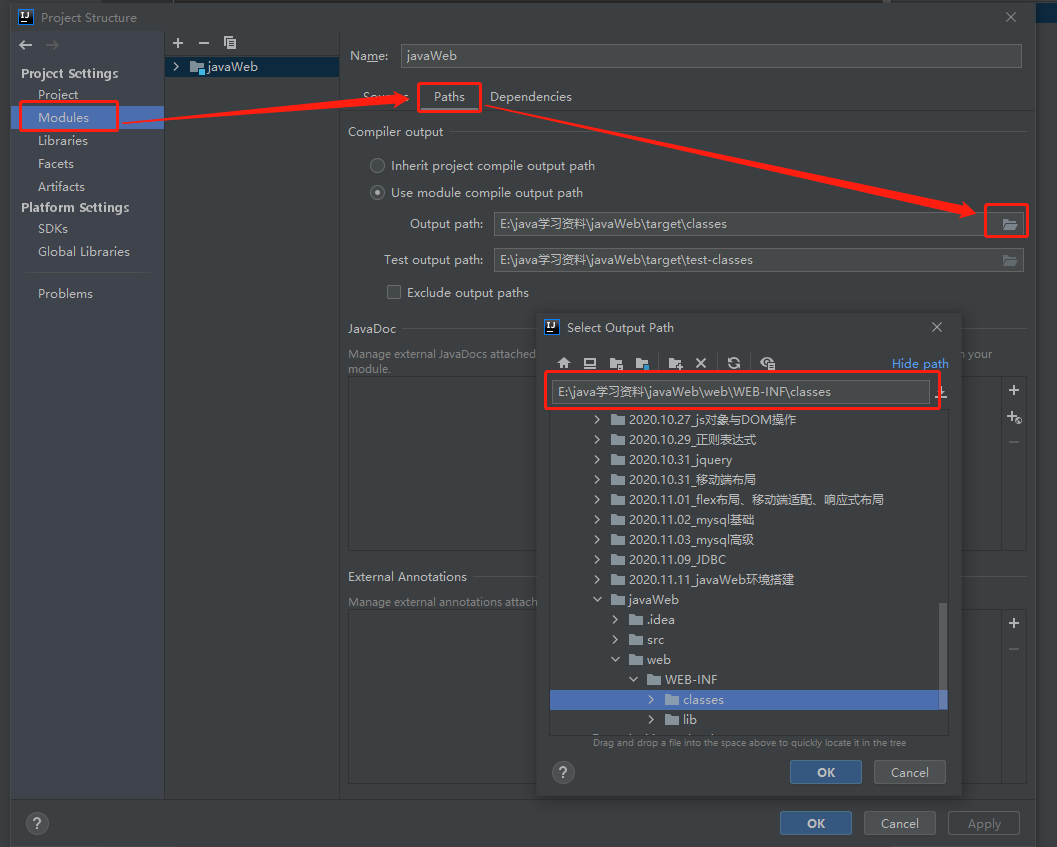Click OK in the Select Output Path dialog
Screen dimensions: 1057x847
[825, 771]
